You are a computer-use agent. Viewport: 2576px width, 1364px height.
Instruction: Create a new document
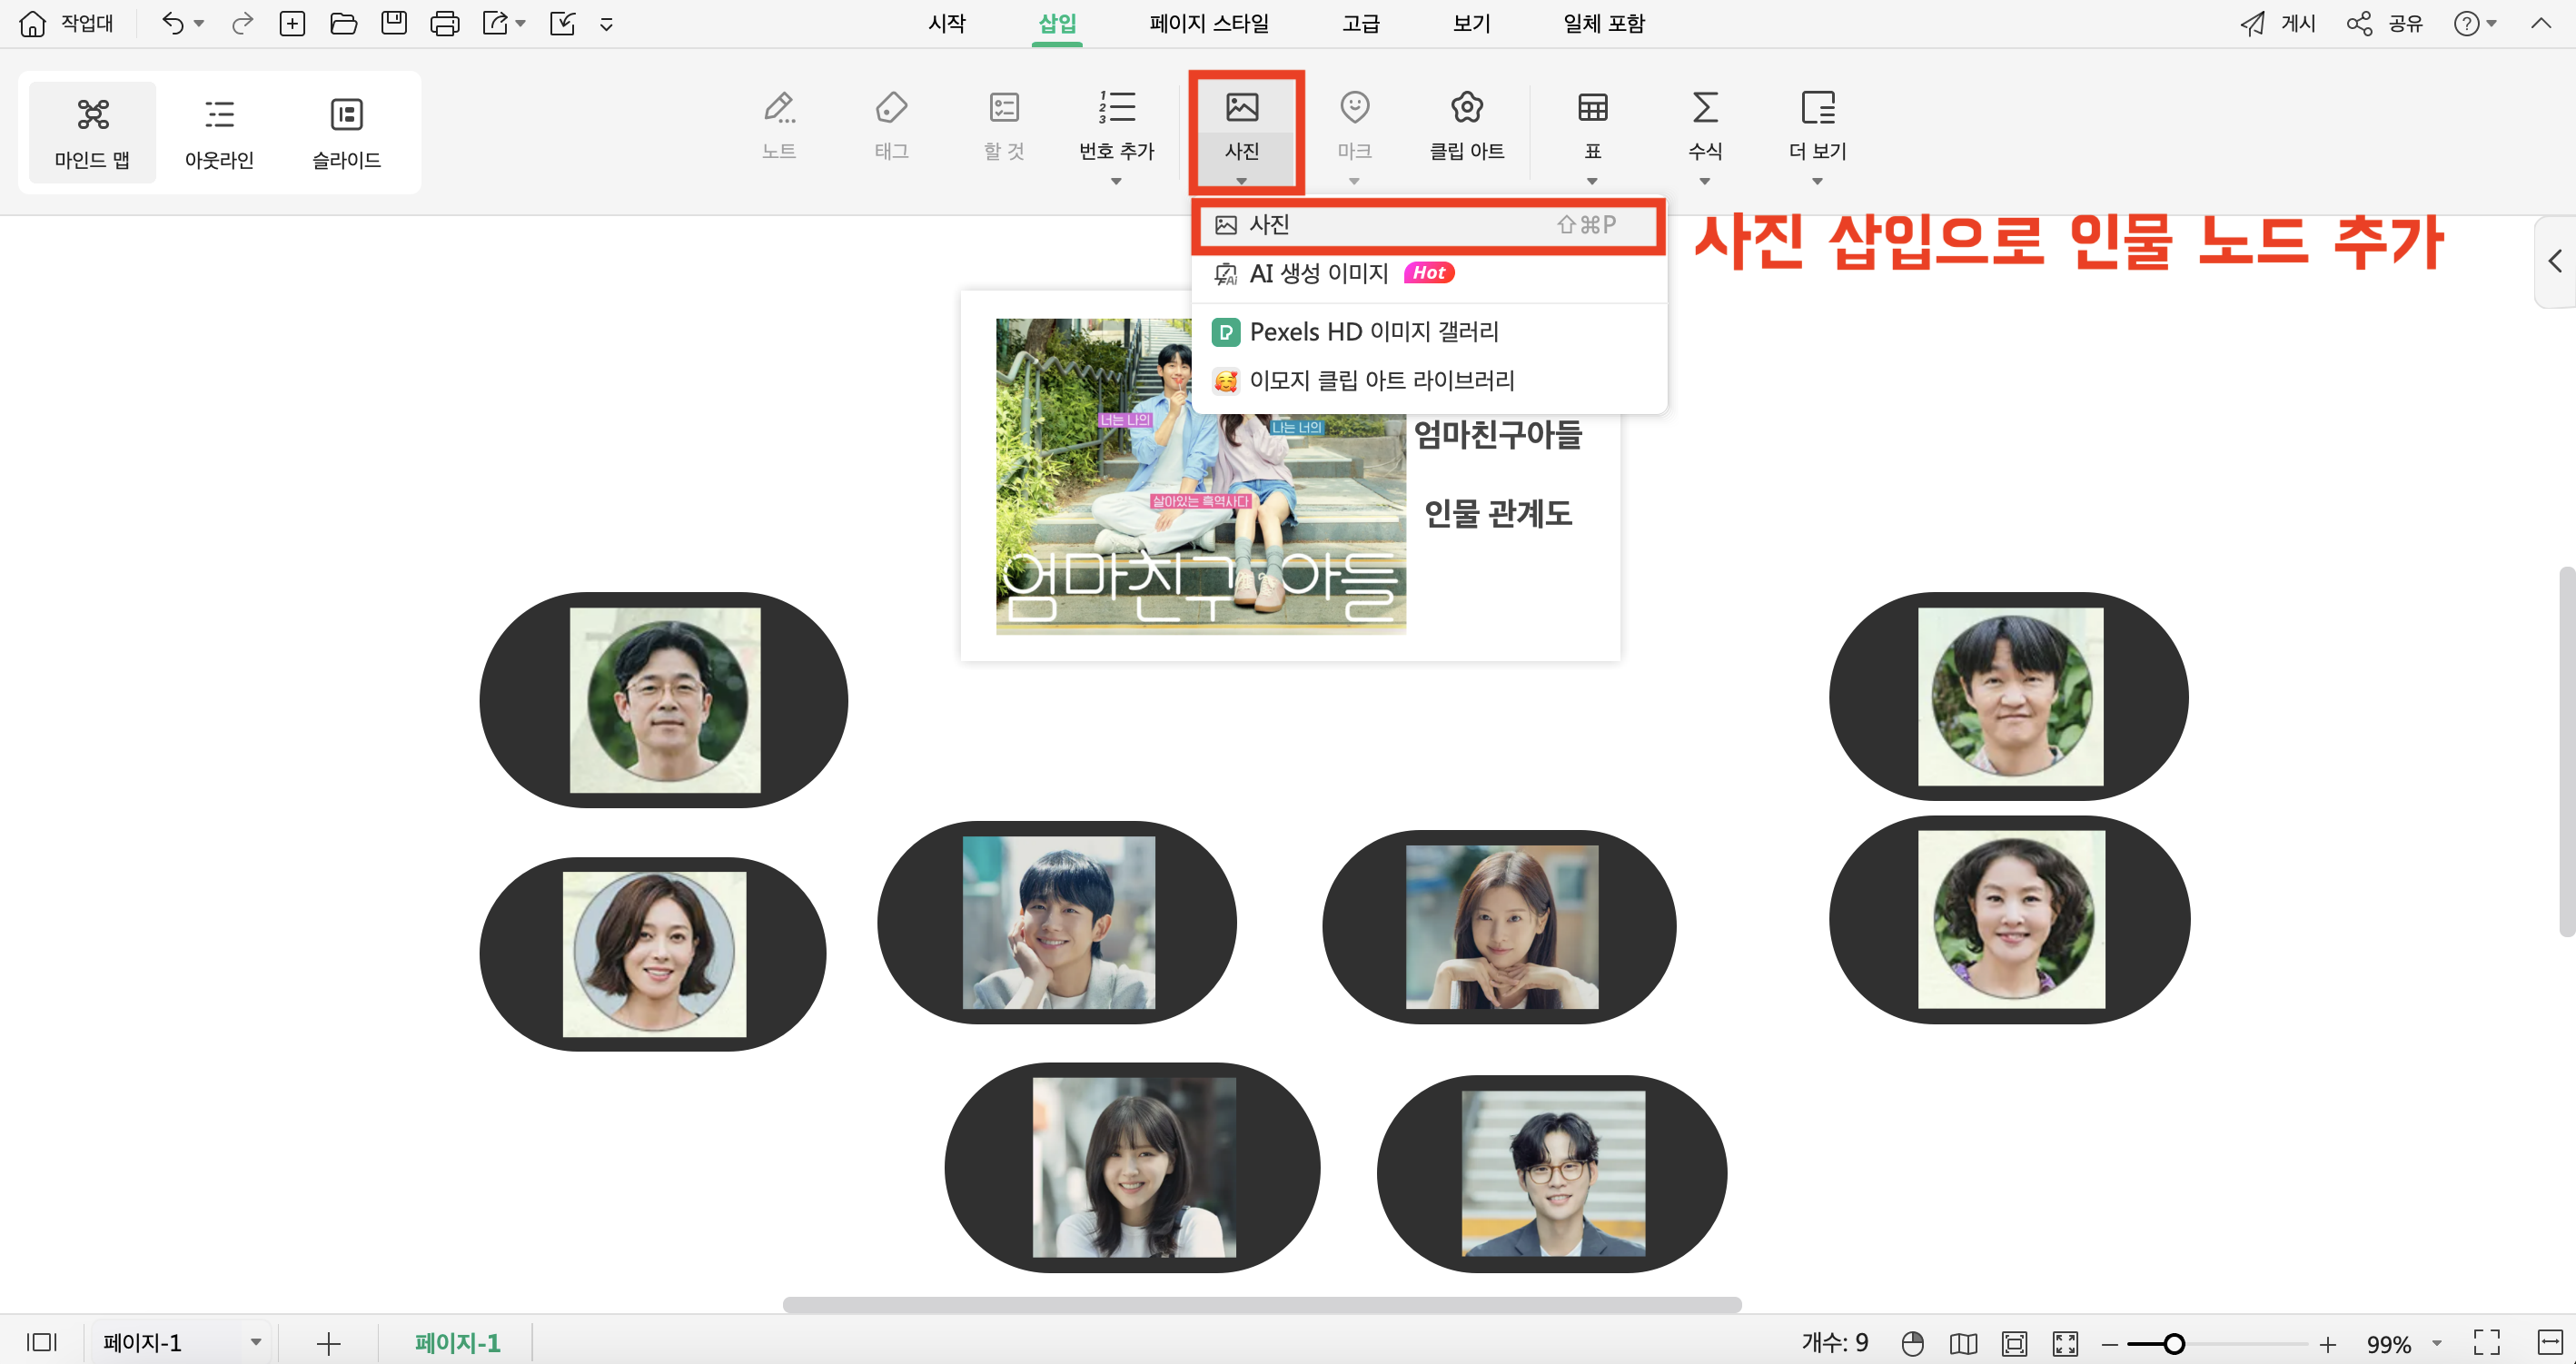[292, 23]
